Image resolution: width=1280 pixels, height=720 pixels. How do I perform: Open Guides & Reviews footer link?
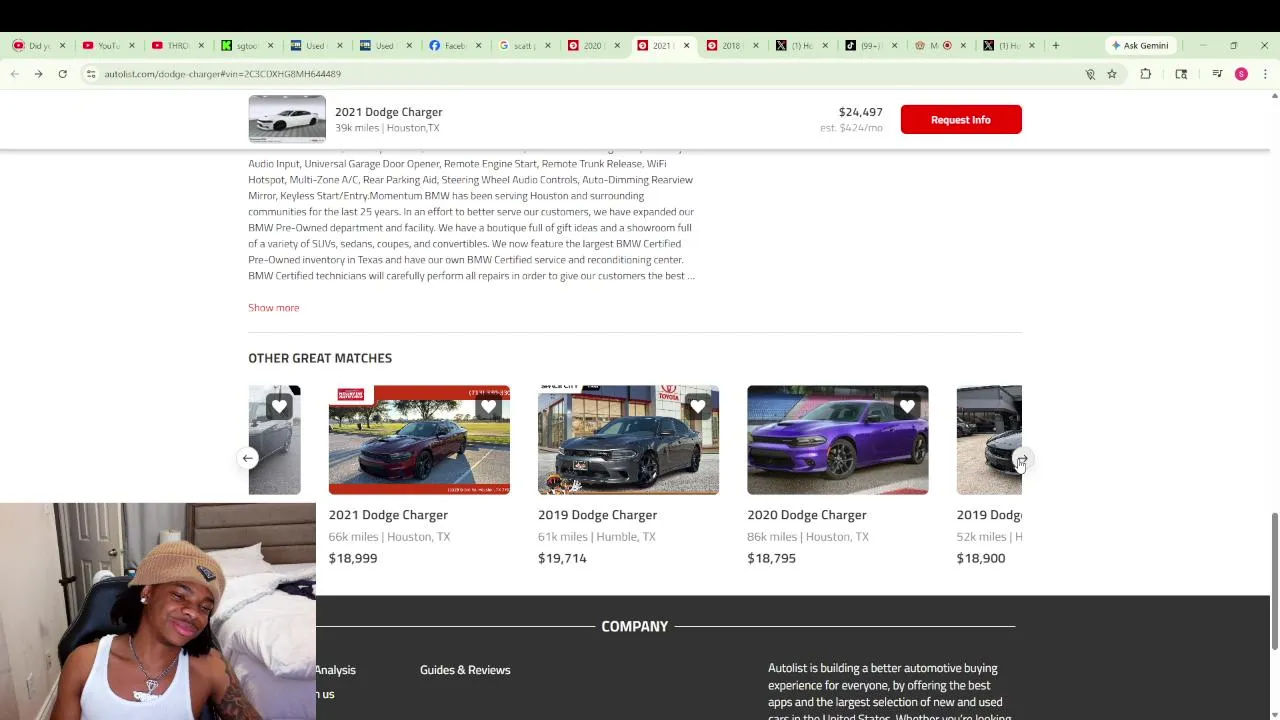click(465, 670)
